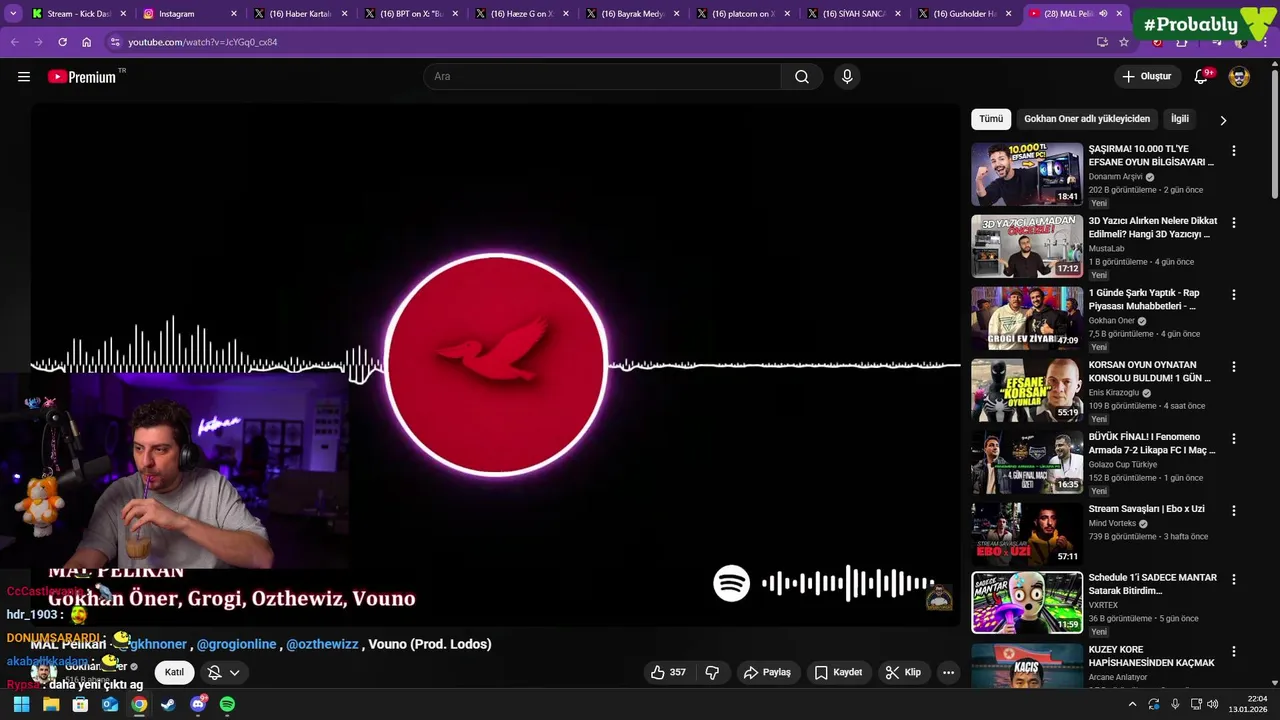Click the Oluştur create button
Image resolution: width=1280 pixels, height=720 pixels.
click(x=1146, y=77)
